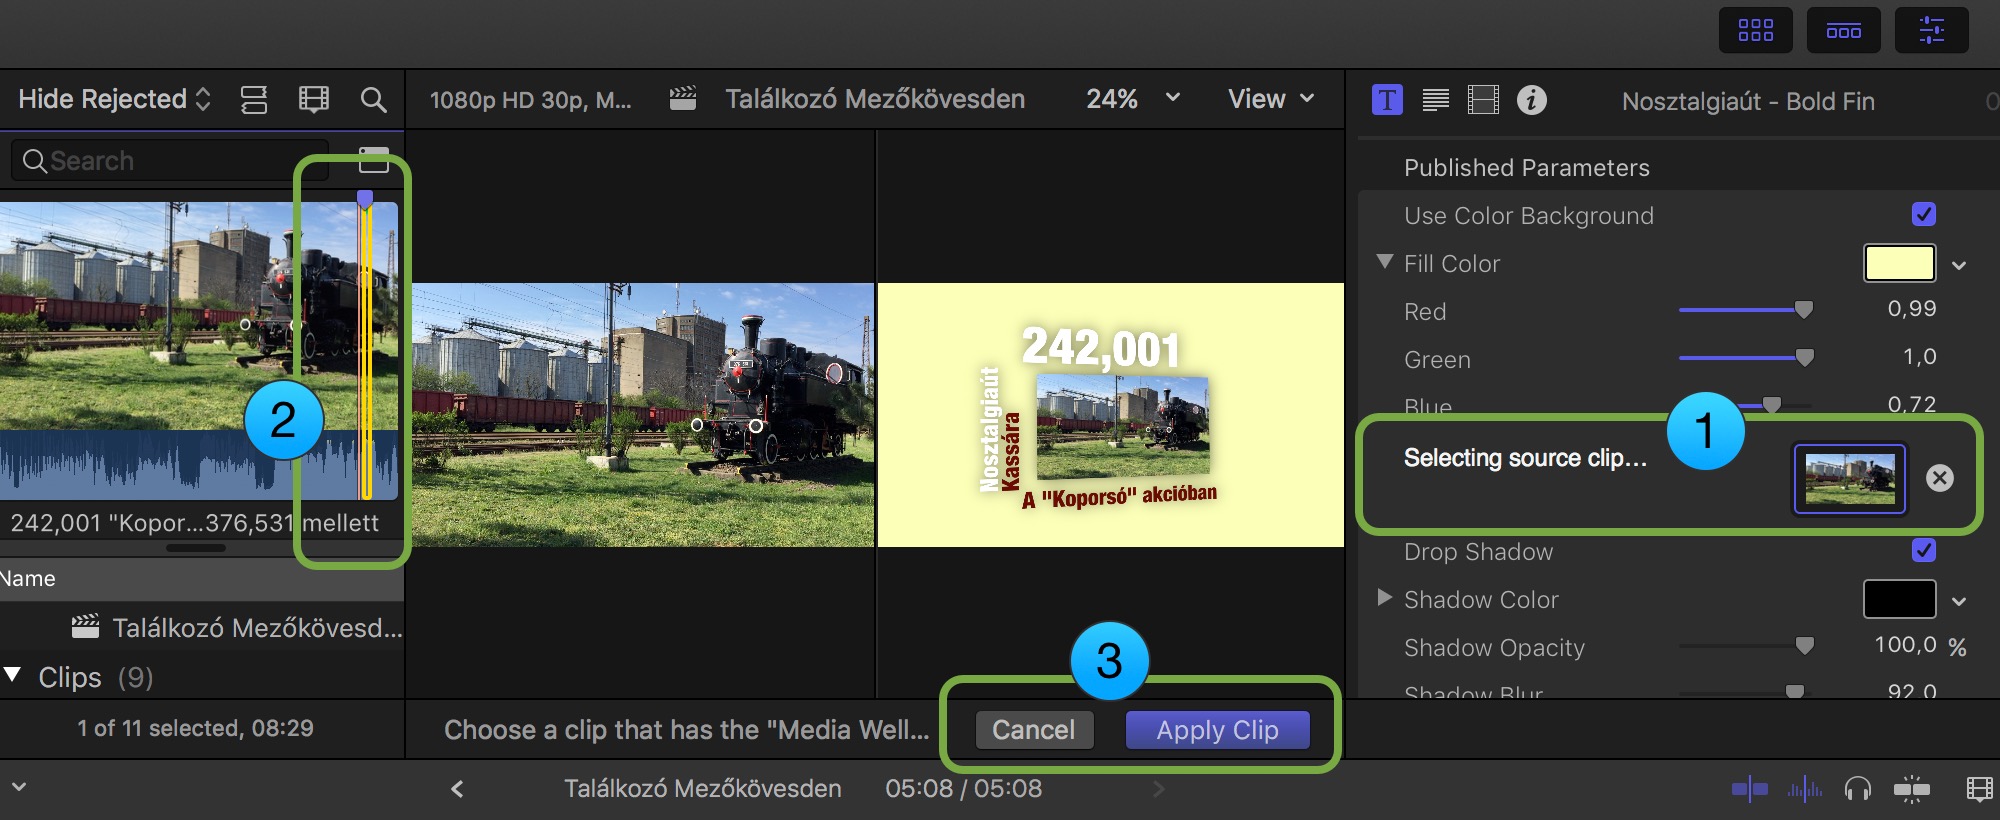Image resolution: width=2000 pixels, height=820 pixels.
Task: Click the Green value 1,0
Action: [x=1919, y=357]
